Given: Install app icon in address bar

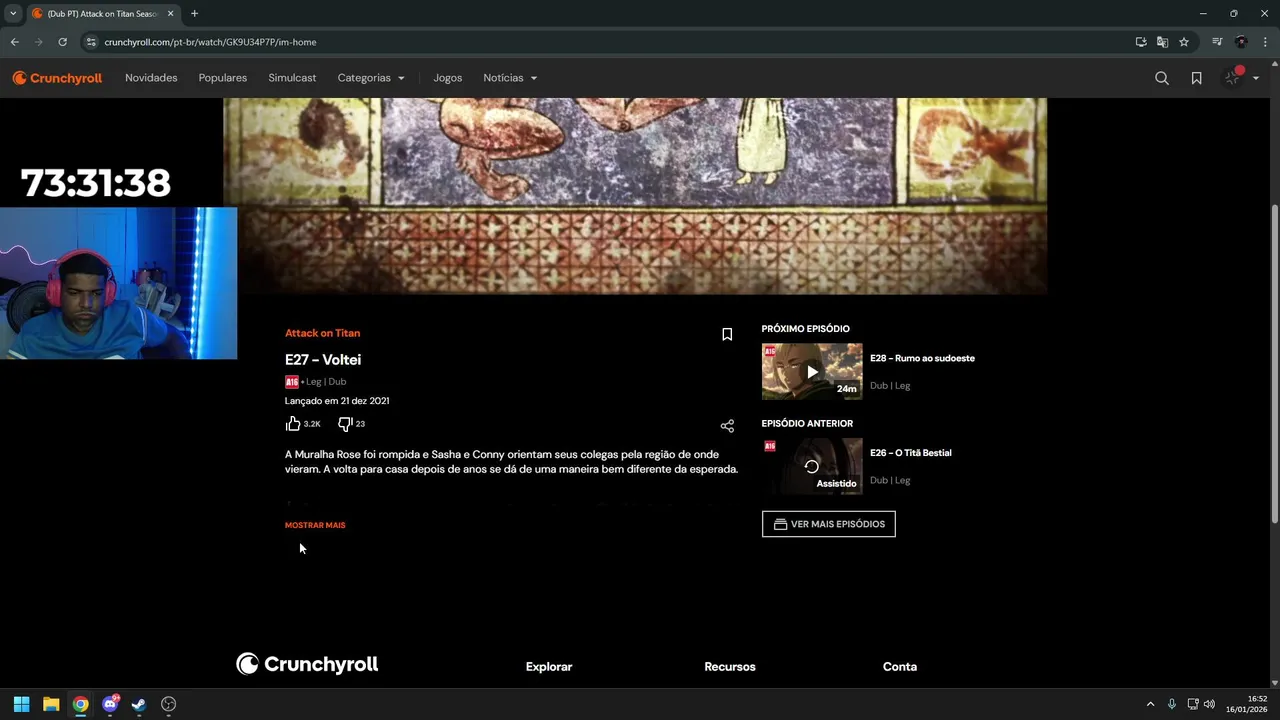Looking at the screenshot, I should pos(1141,42).
